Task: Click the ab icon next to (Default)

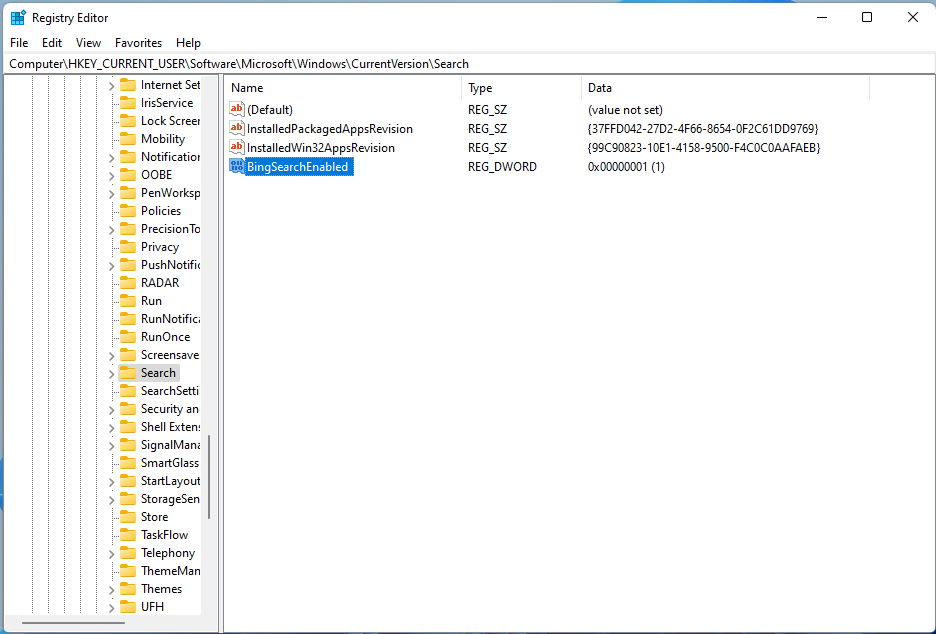Action: tap(235, 109)
